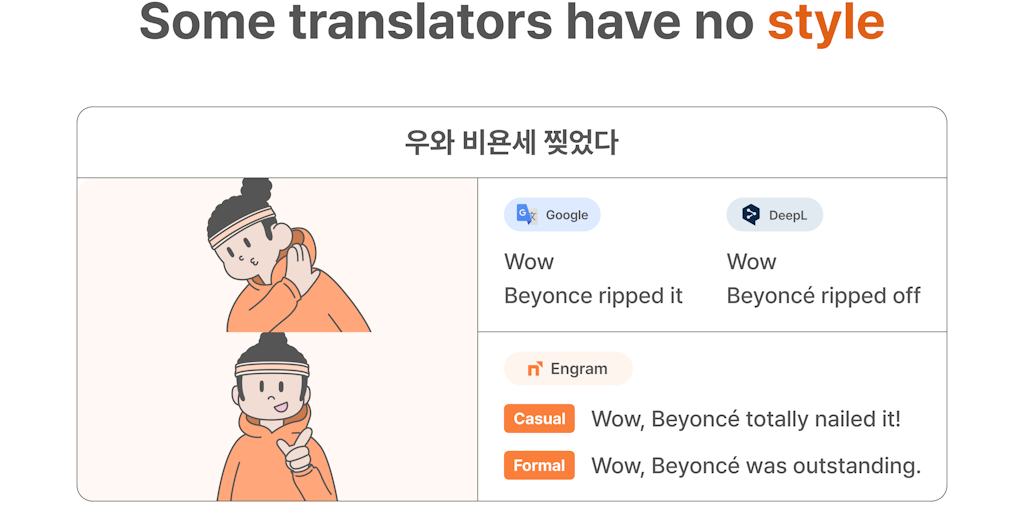Click the "Beyonce ripped it" Google translation
This screenshot has height=512, width=1024.
pos(593,296)
